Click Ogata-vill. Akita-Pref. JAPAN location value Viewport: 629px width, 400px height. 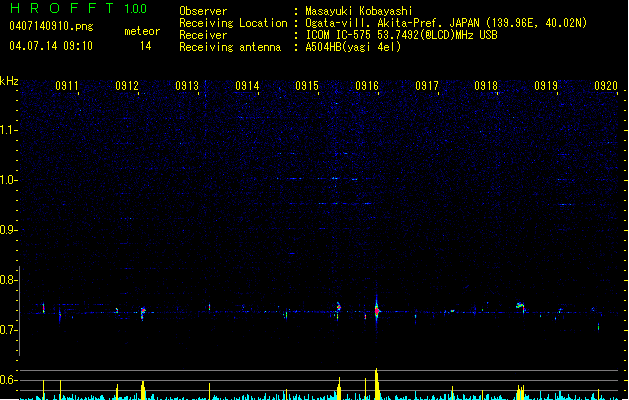tap(446, 23)
